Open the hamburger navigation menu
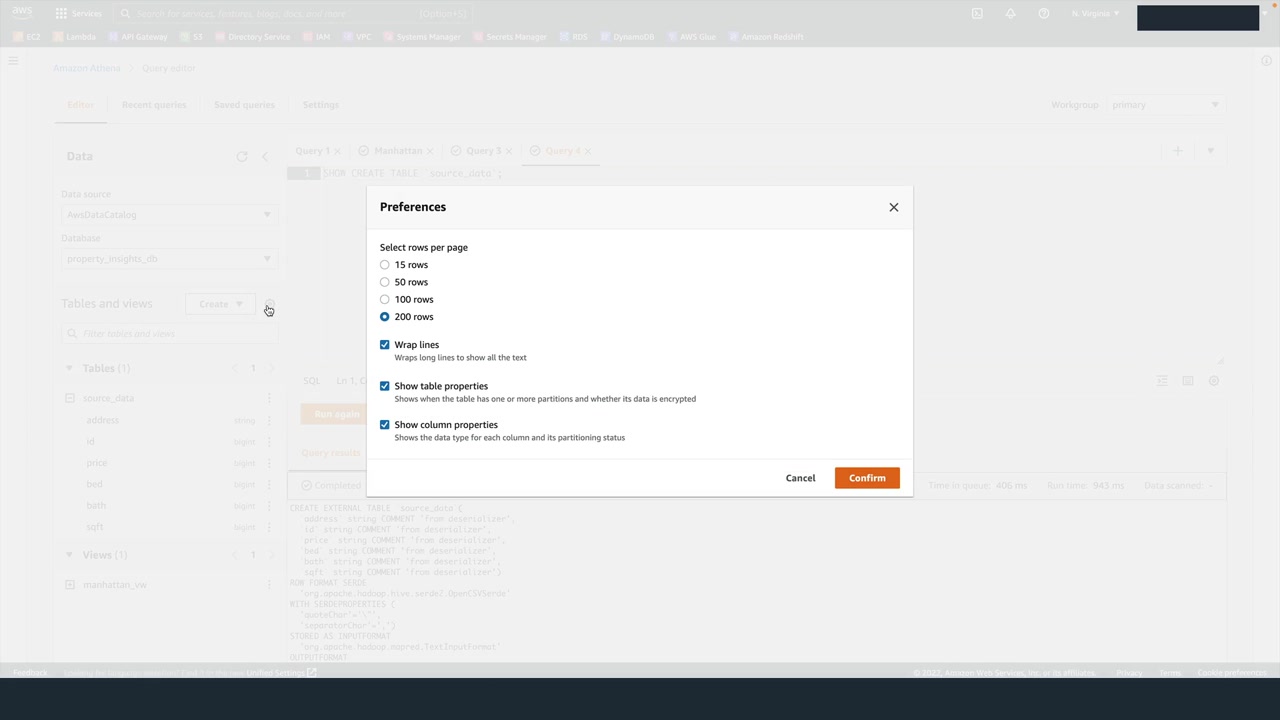This screenshot has width=1280, height=720. tap(13, 62)
